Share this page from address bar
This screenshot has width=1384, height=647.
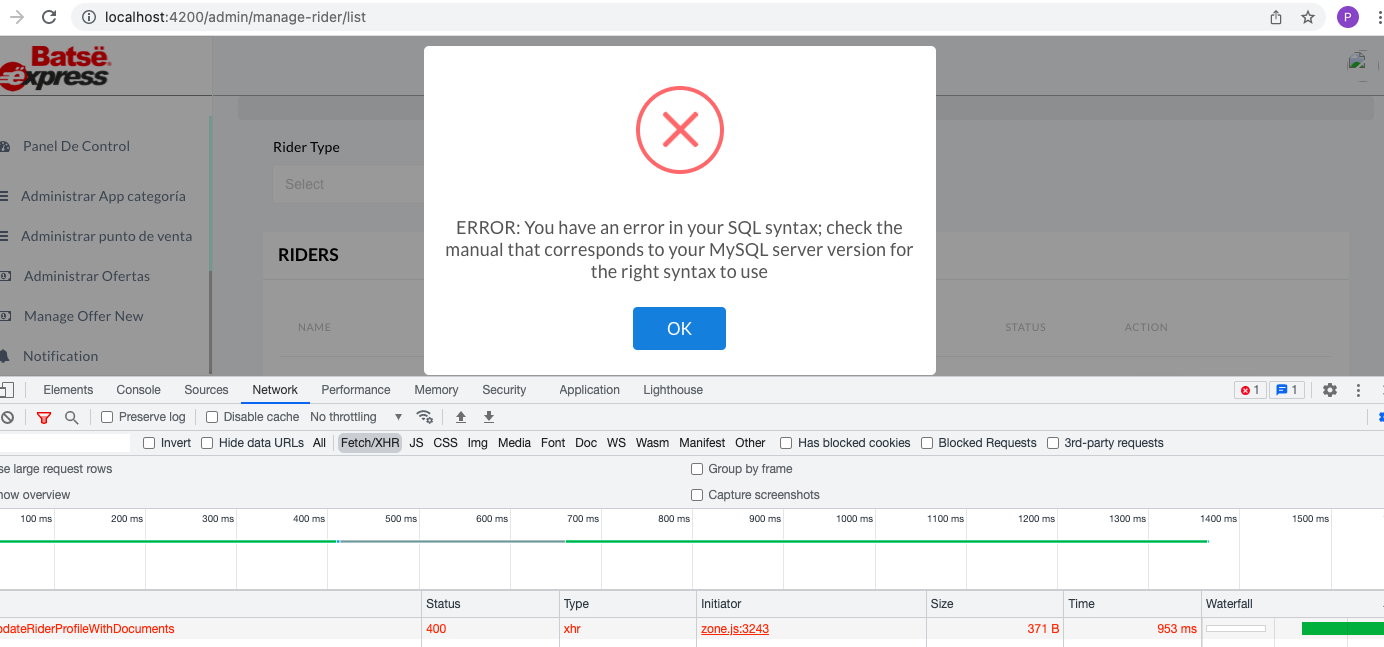point(1276,17)
